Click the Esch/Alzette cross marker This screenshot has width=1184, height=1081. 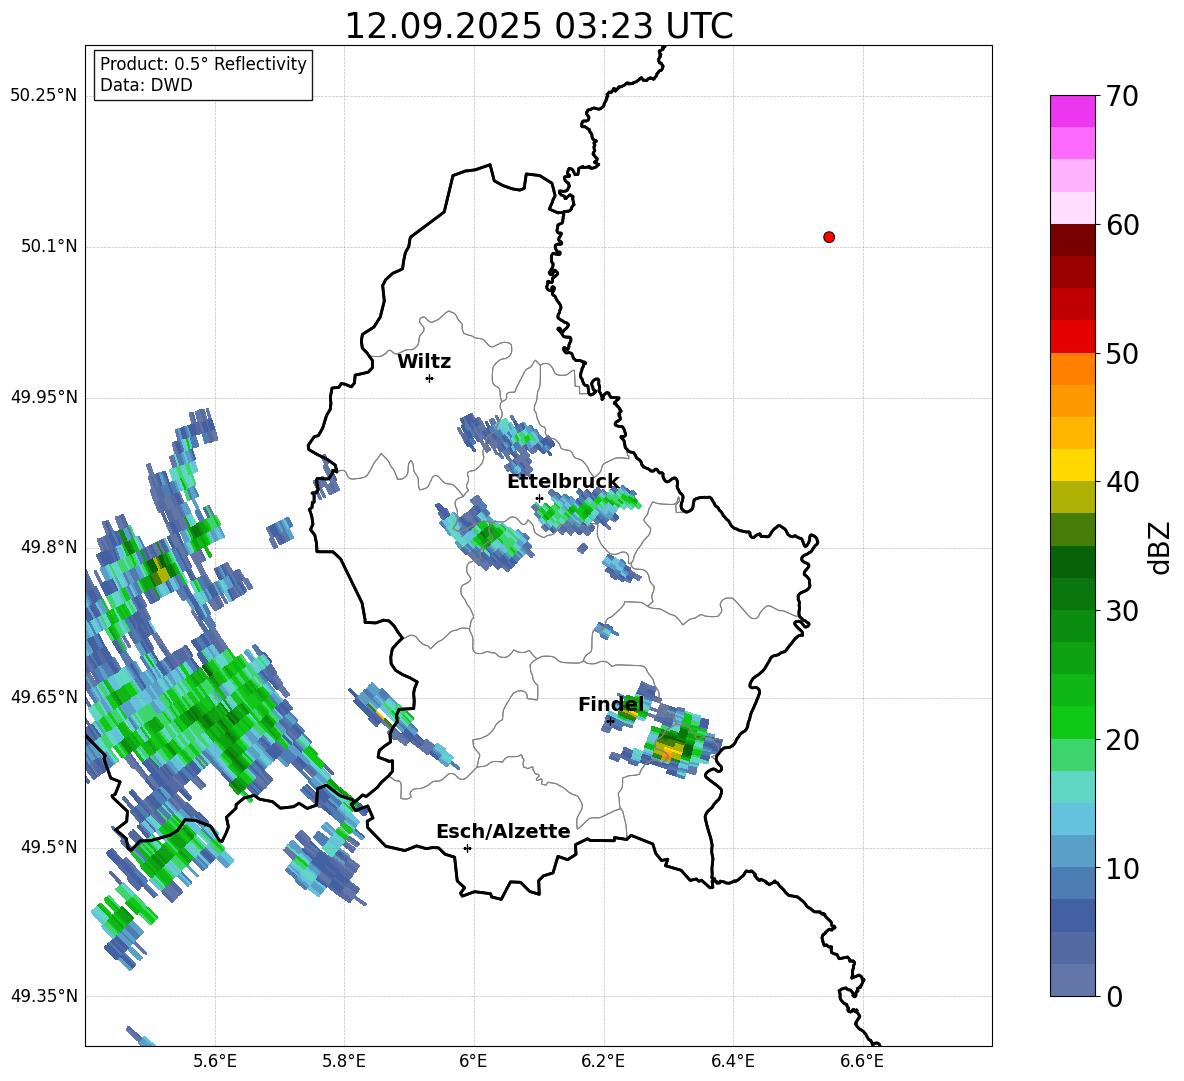coord(467,848)
